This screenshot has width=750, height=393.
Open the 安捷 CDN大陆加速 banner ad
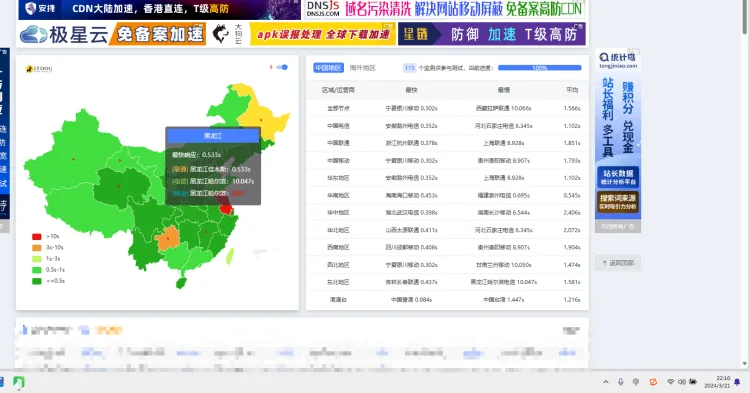click(160, 9)
